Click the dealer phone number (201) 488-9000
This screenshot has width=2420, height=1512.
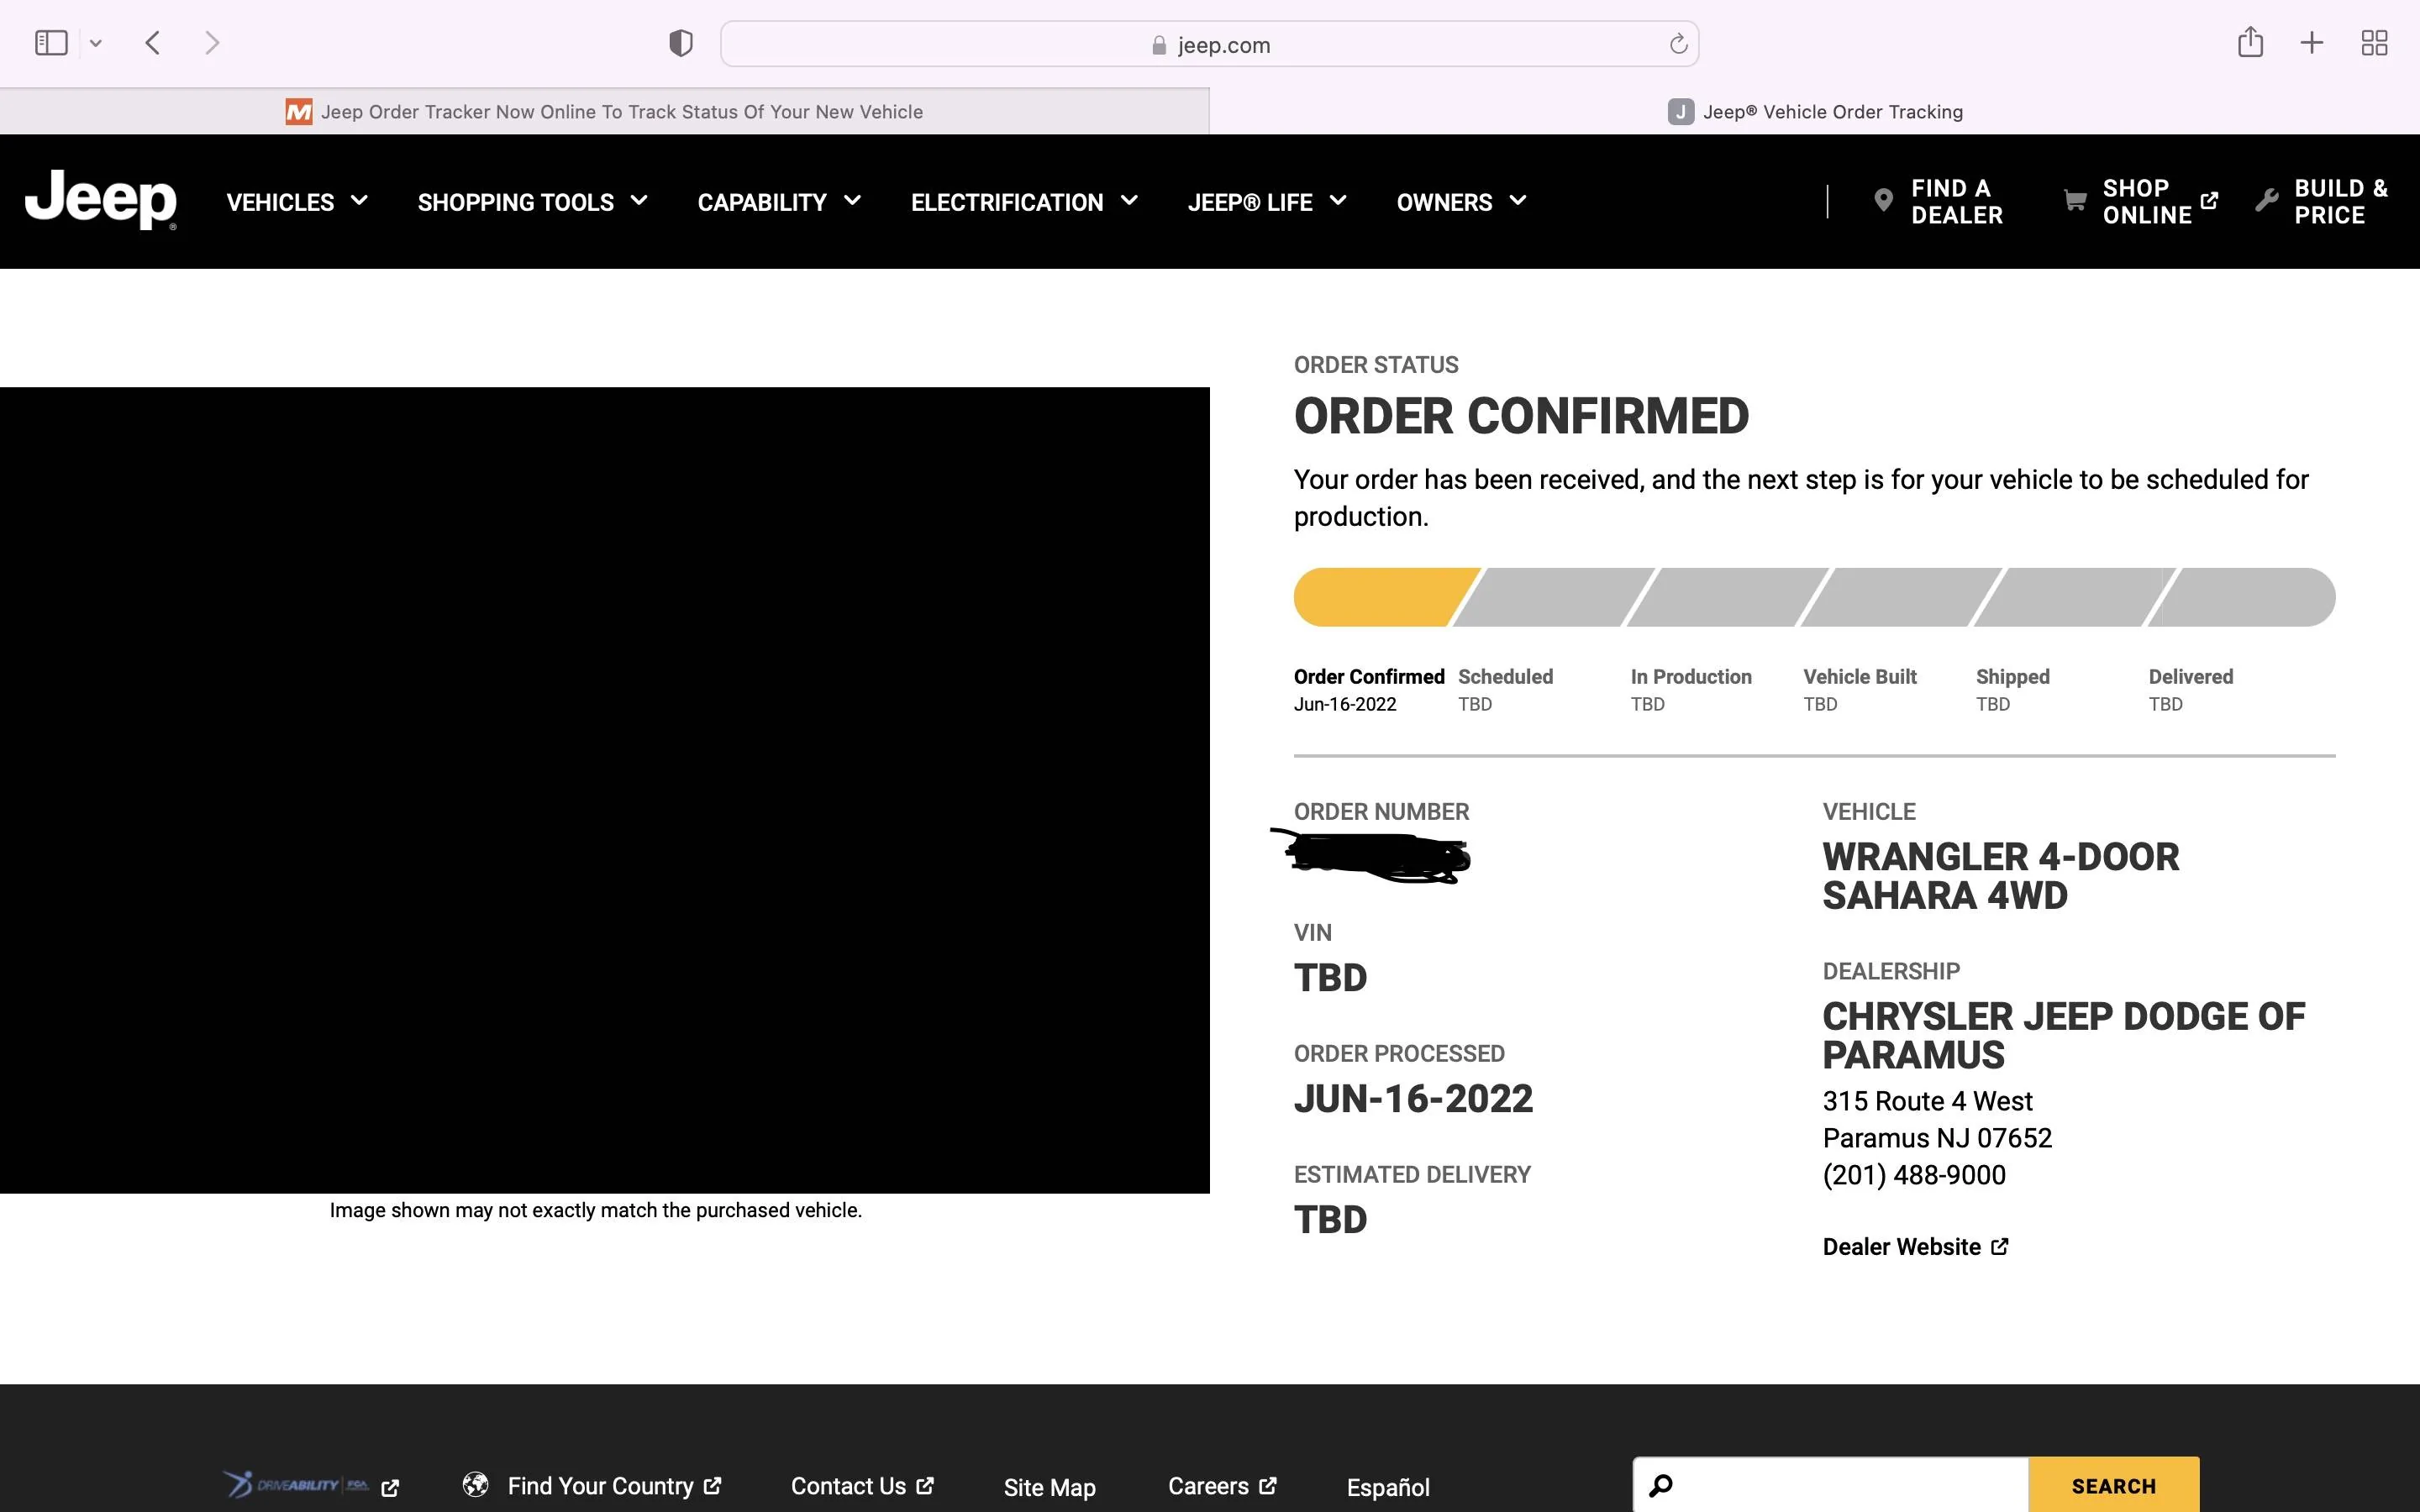[x=1914, y=1175]
